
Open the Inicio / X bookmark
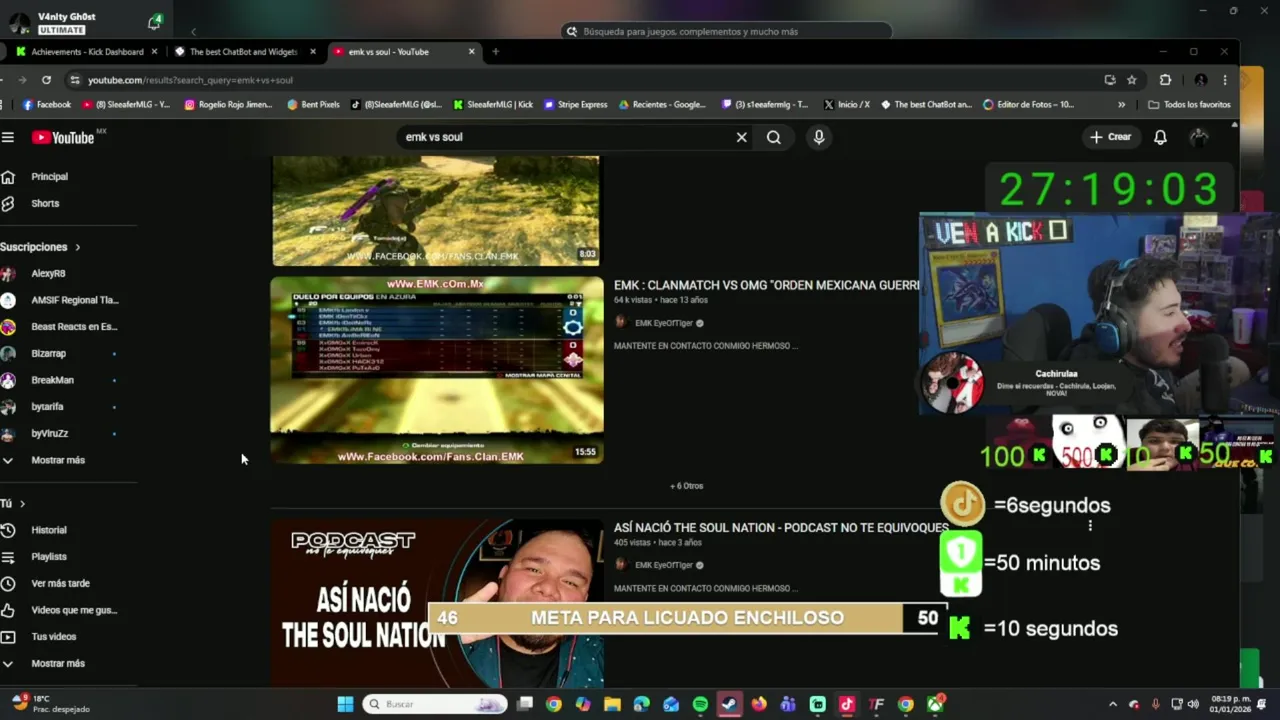click(847, 104)
